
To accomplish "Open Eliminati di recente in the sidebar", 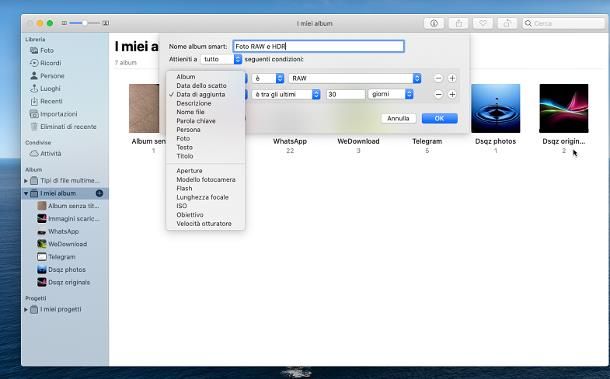I will click(68, 126).
